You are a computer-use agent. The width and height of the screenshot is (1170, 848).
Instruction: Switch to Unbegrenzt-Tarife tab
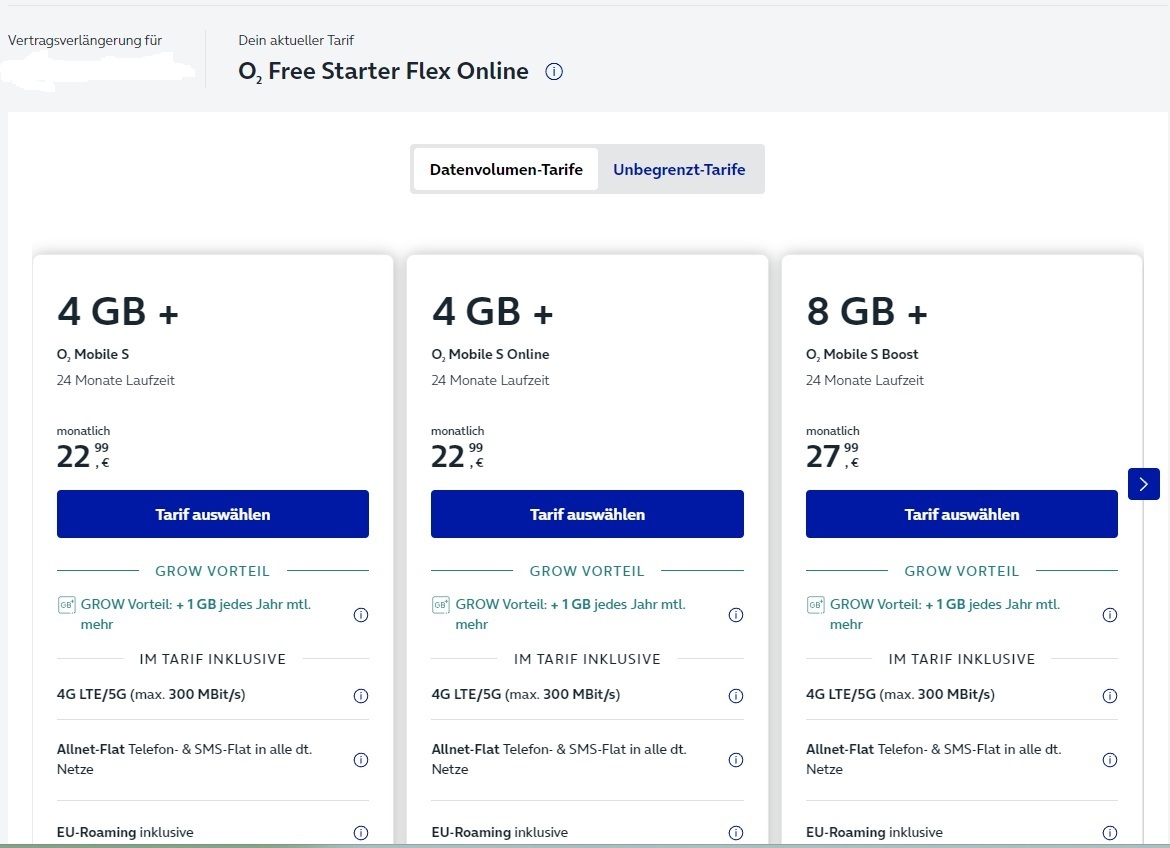point(679,169)
